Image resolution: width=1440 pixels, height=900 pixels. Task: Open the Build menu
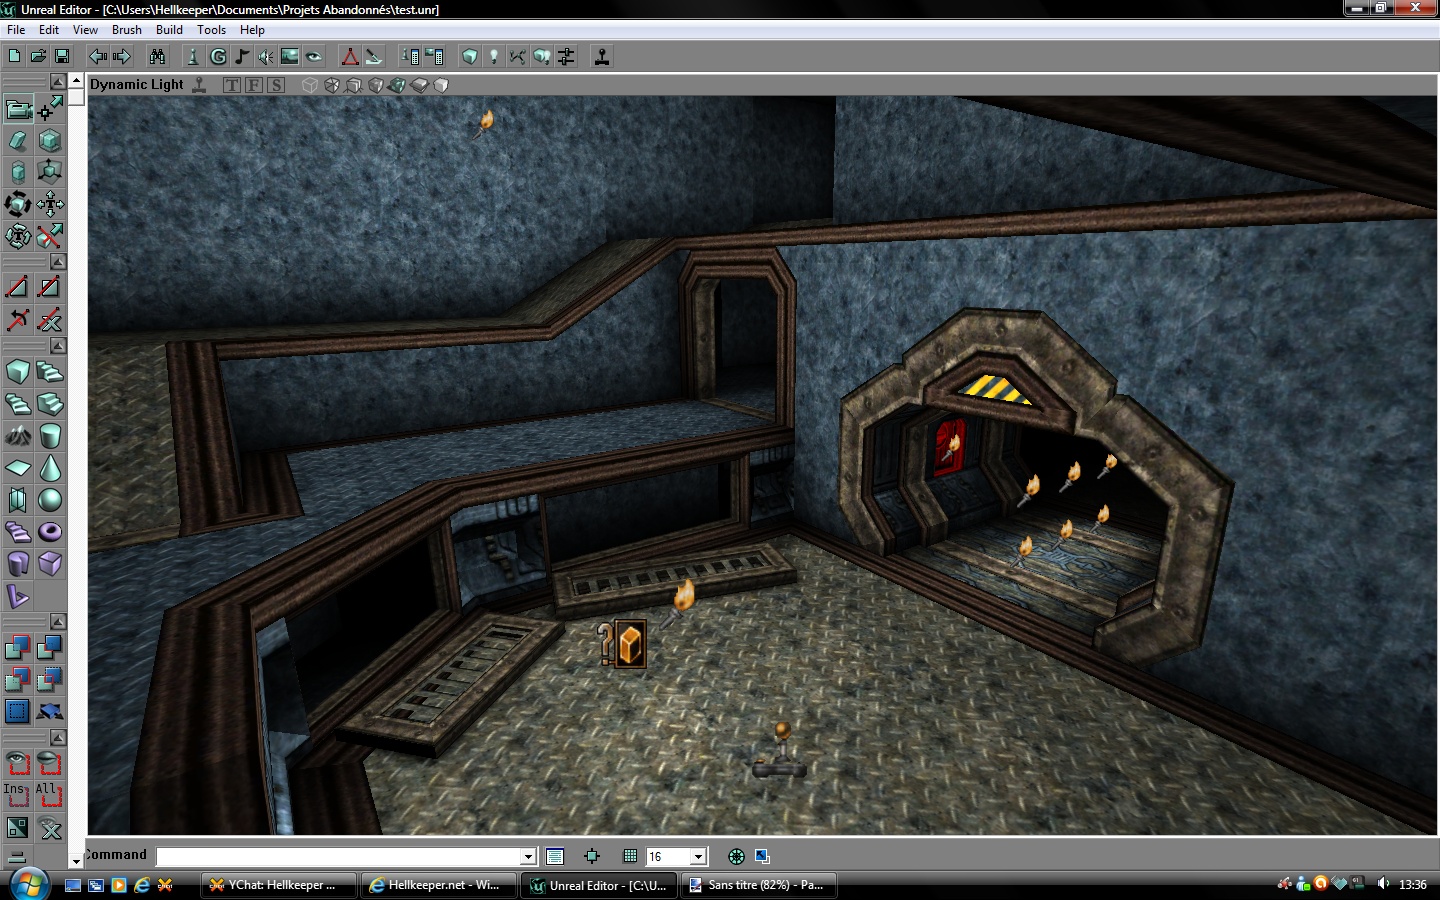169,30
